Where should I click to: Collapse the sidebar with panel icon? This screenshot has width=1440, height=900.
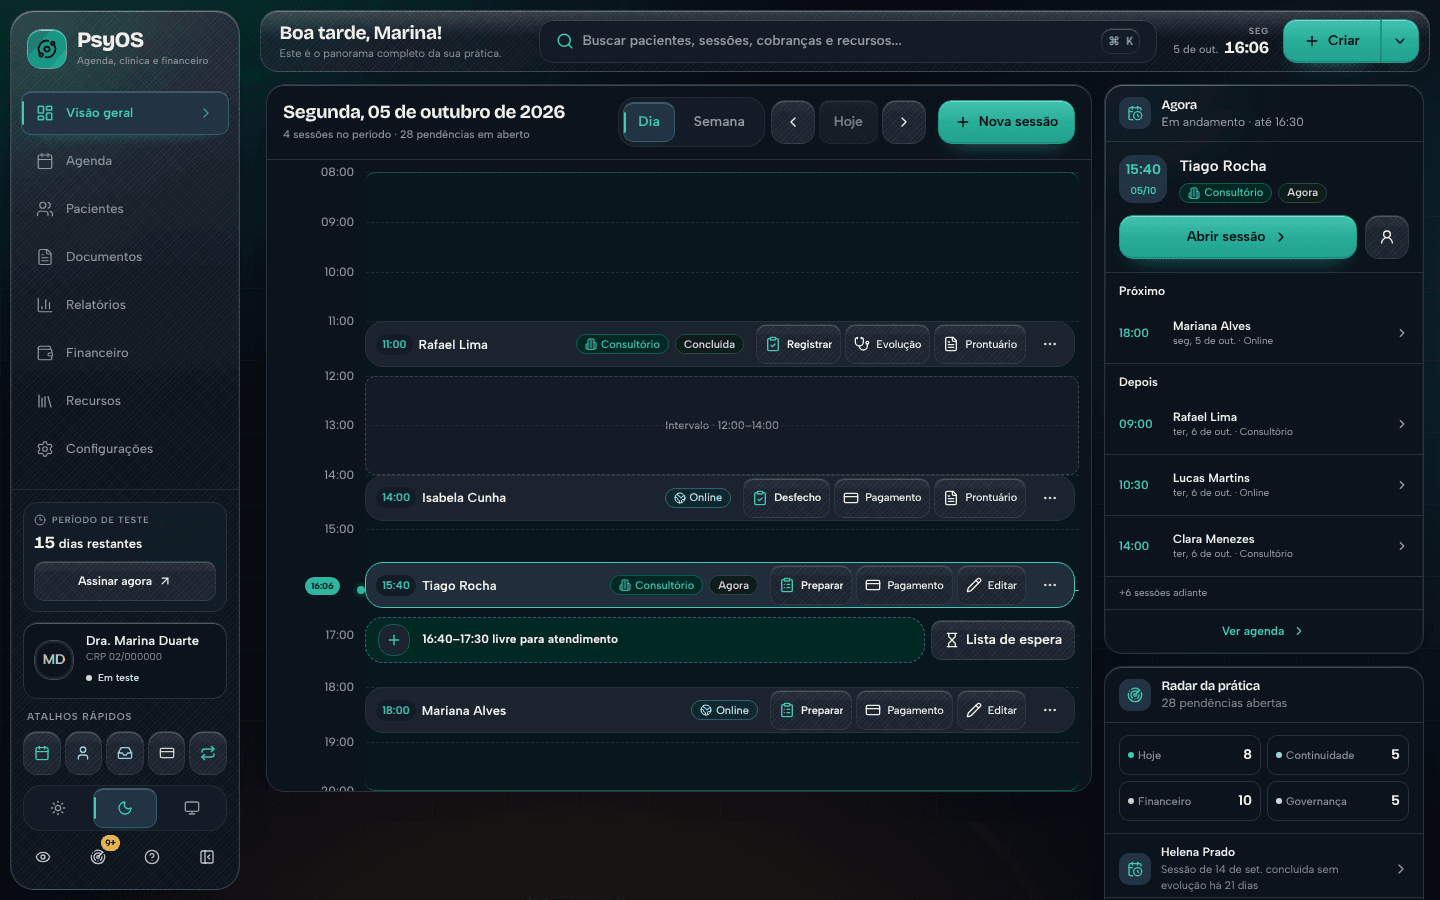point(207,857)
